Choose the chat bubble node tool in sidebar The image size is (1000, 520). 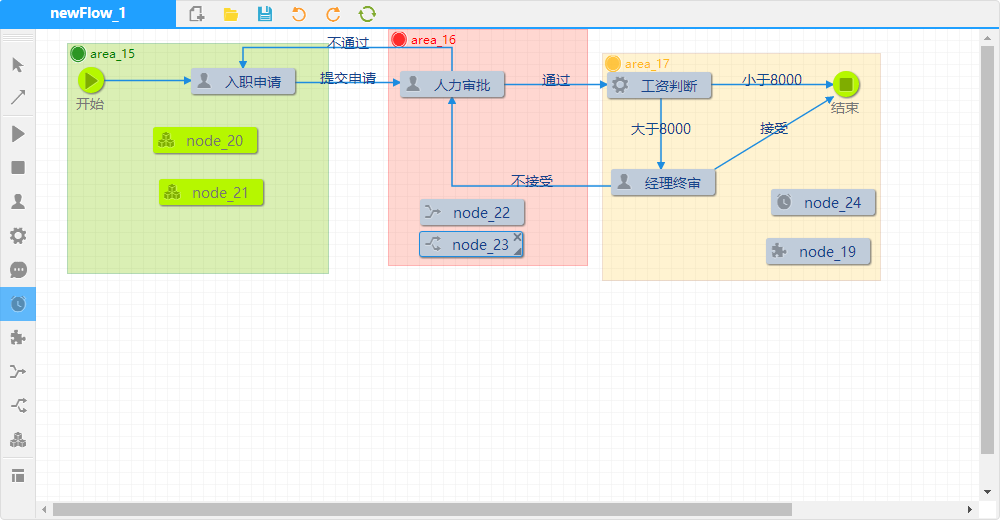(x=18, y=270)
